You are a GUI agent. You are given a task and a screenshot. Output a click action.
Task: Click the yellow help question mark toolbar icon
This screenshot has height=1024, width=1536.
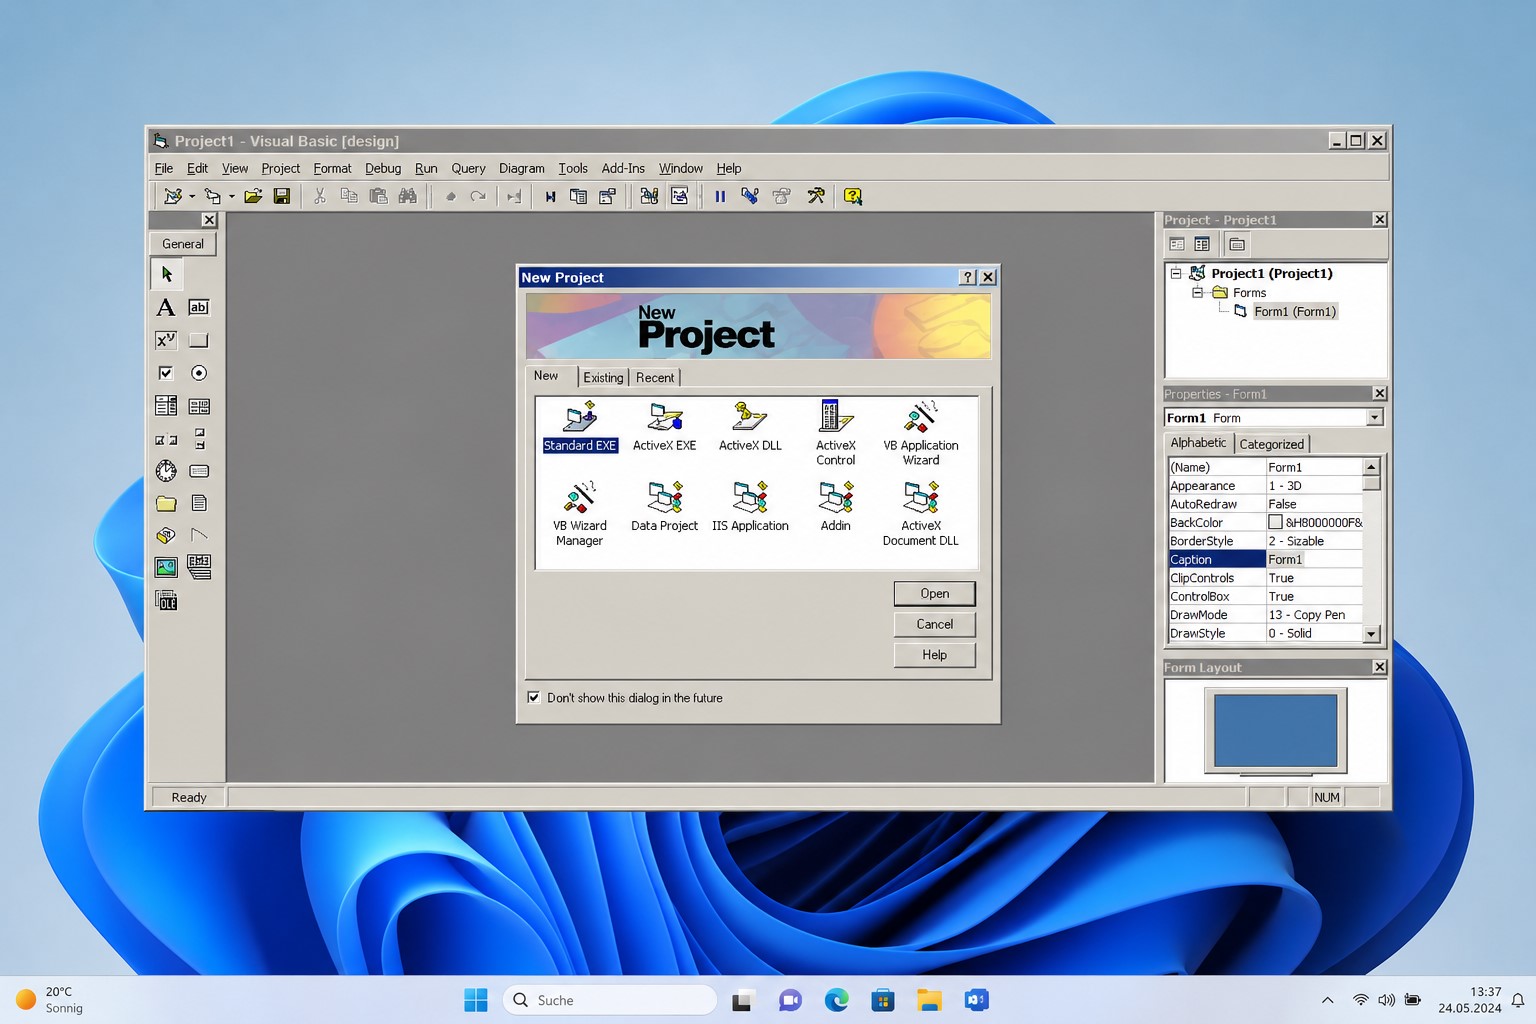click(x=853, y=196)
